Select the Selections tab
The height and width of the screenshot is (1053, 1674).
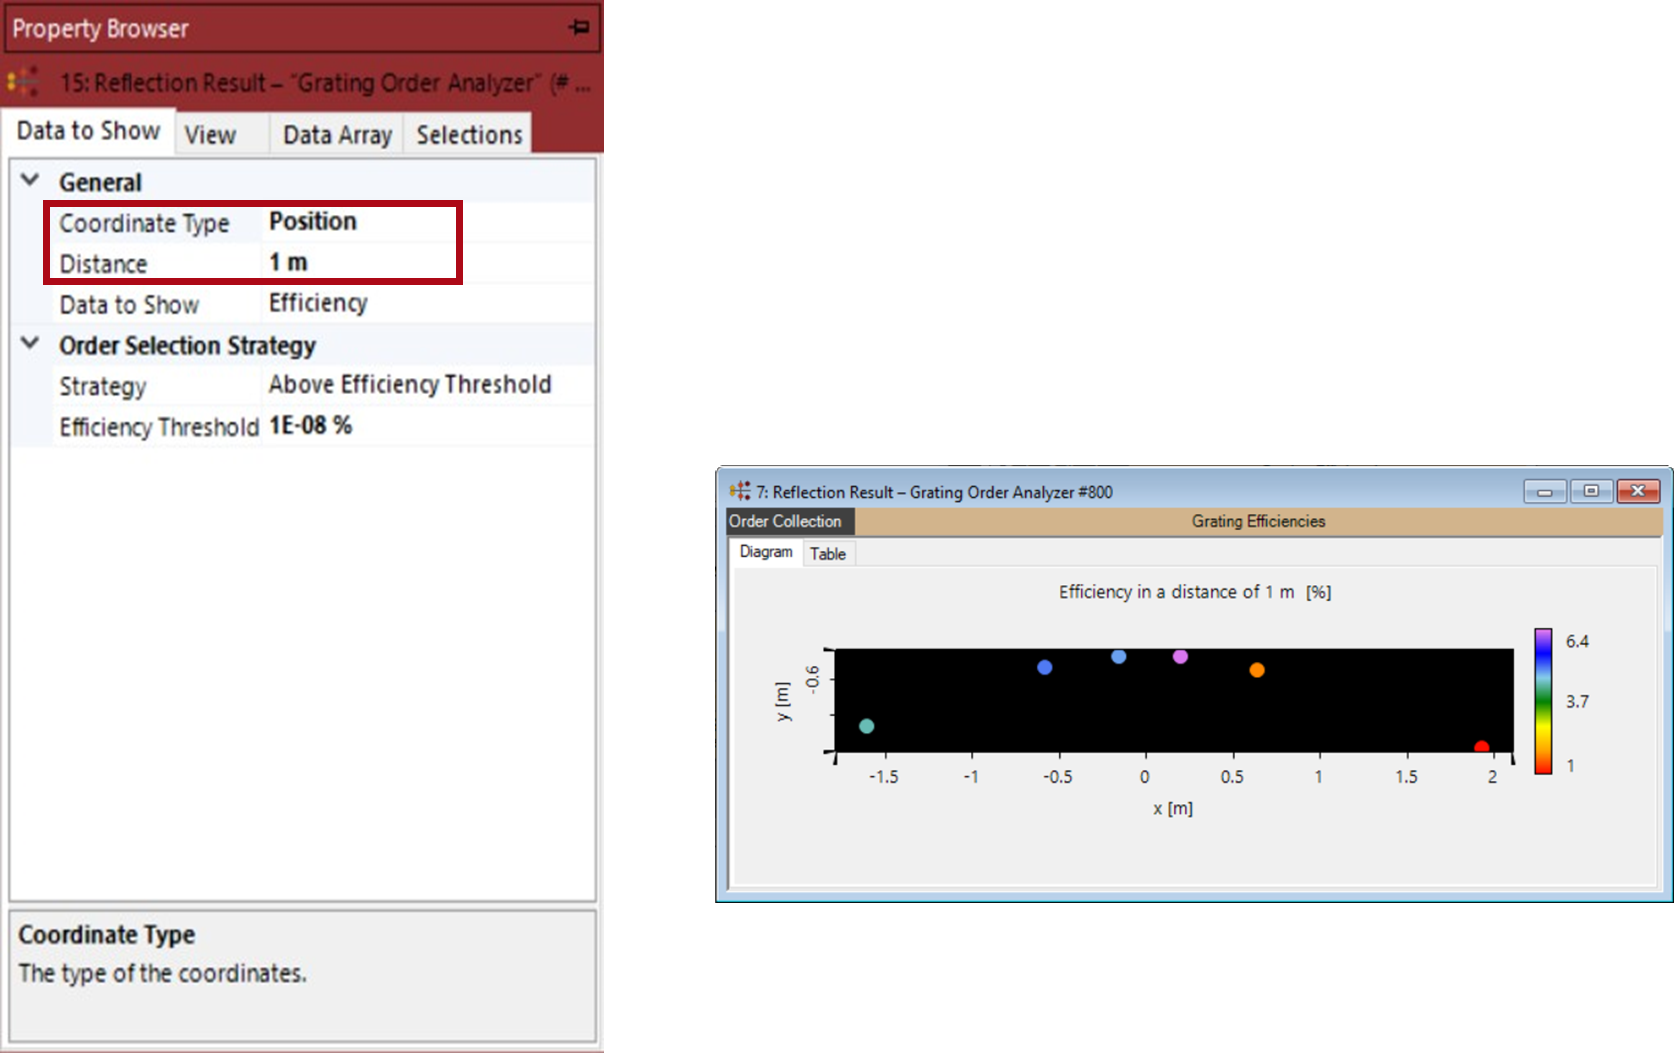coord(469,135)
